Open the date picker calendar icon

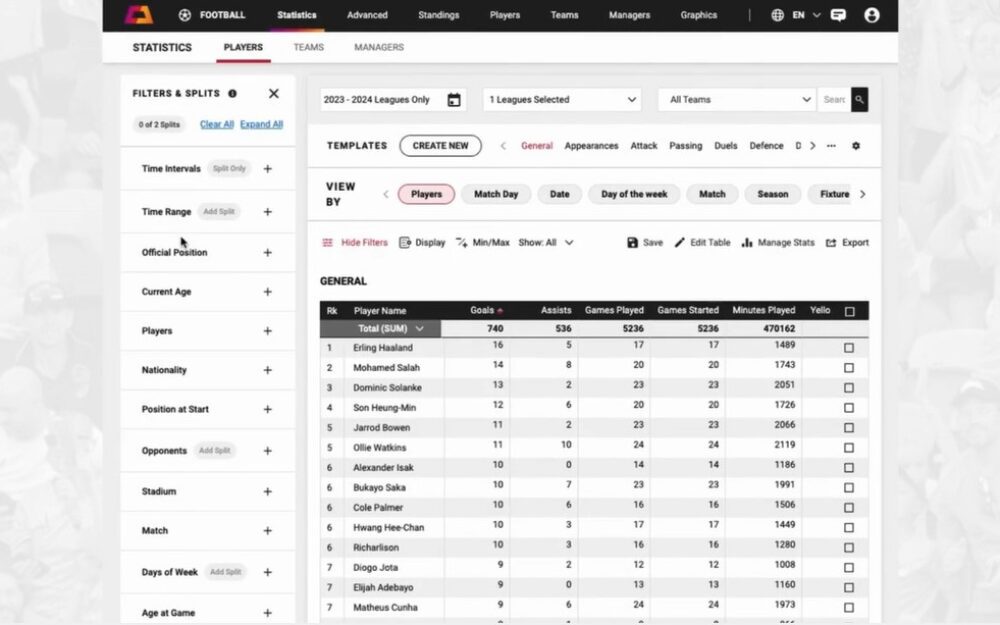(455, 100)
